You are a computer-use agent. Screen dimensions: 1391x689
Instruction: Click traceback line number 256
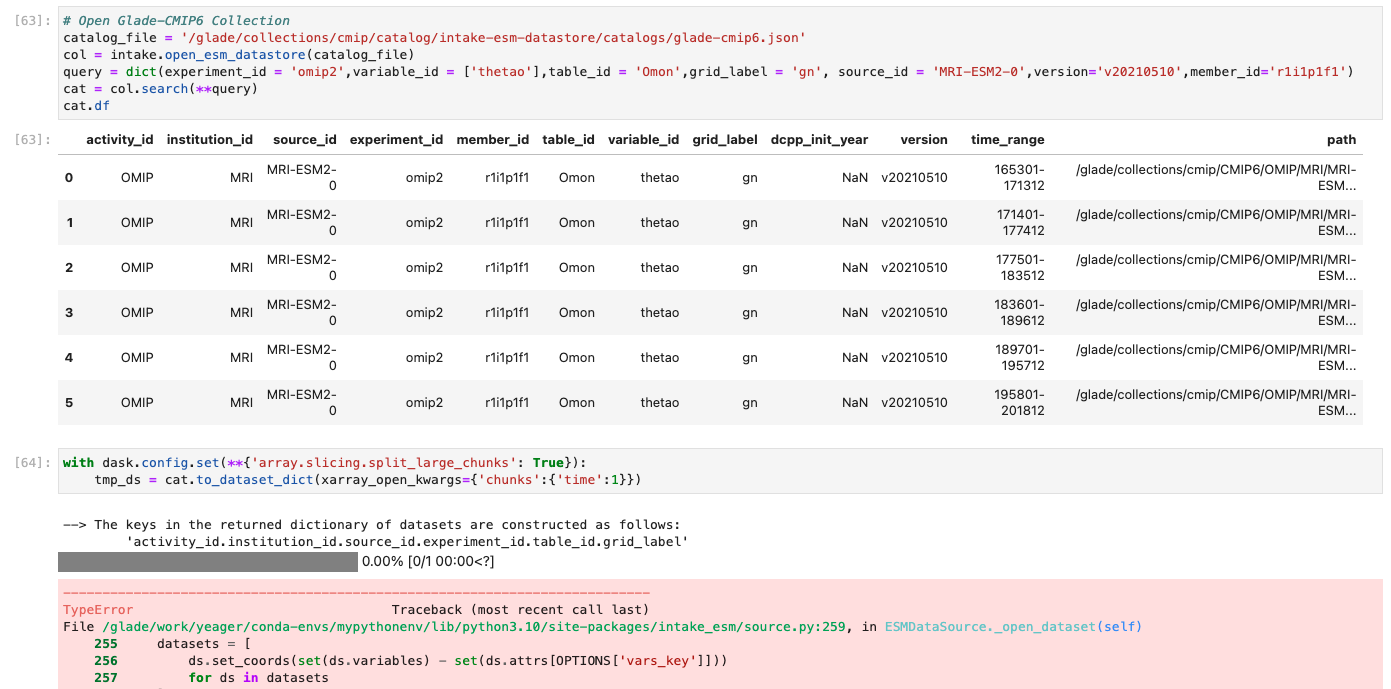pos(106,661)
